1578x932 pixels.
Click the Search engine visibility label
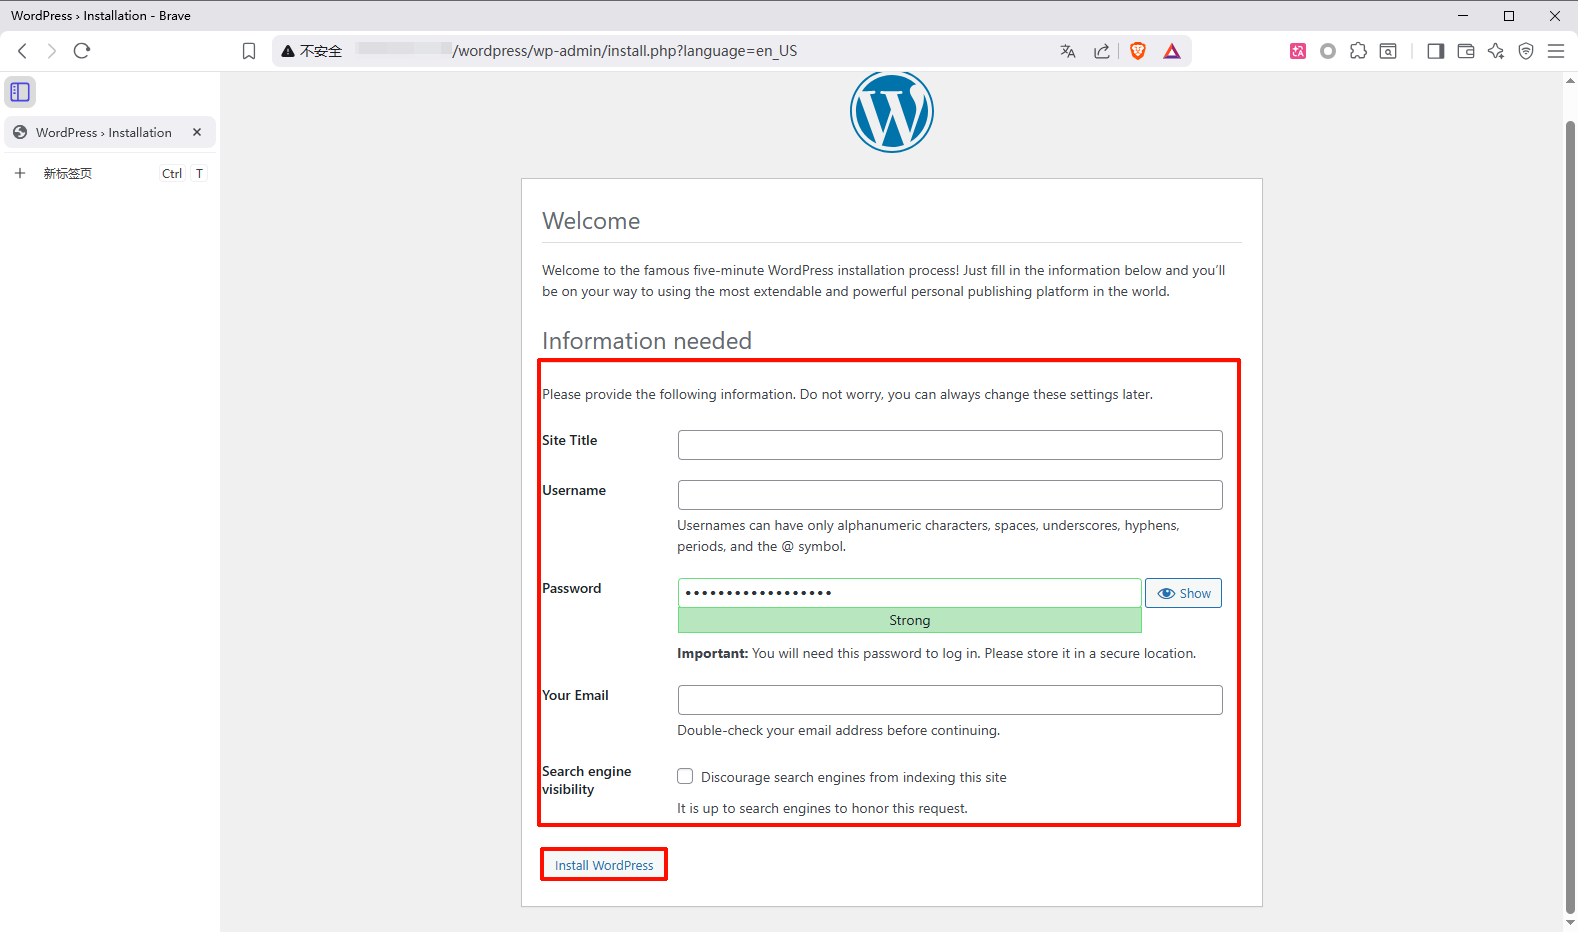click(x=587, y=780)
